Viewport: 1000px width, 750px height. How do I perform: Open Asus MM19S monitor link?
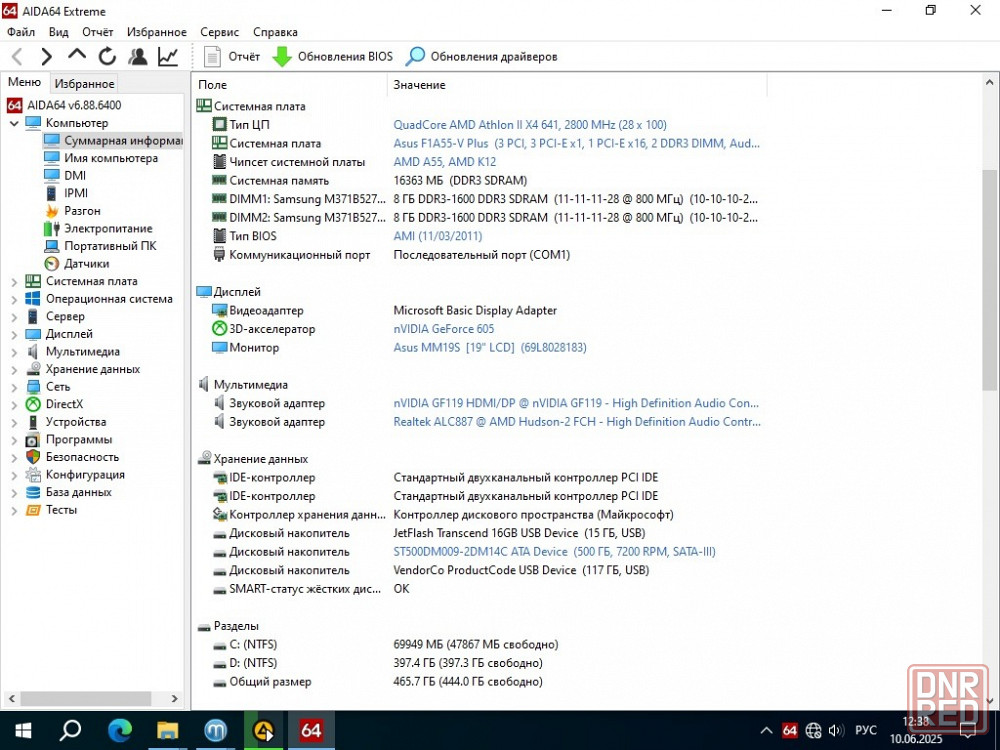pyautogui.click(x=490, y=348)
